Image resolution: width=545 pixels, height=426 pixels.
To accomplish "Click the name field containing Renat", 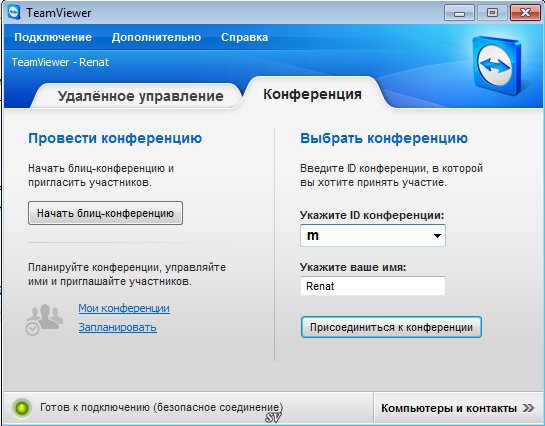I will point(373,286).
